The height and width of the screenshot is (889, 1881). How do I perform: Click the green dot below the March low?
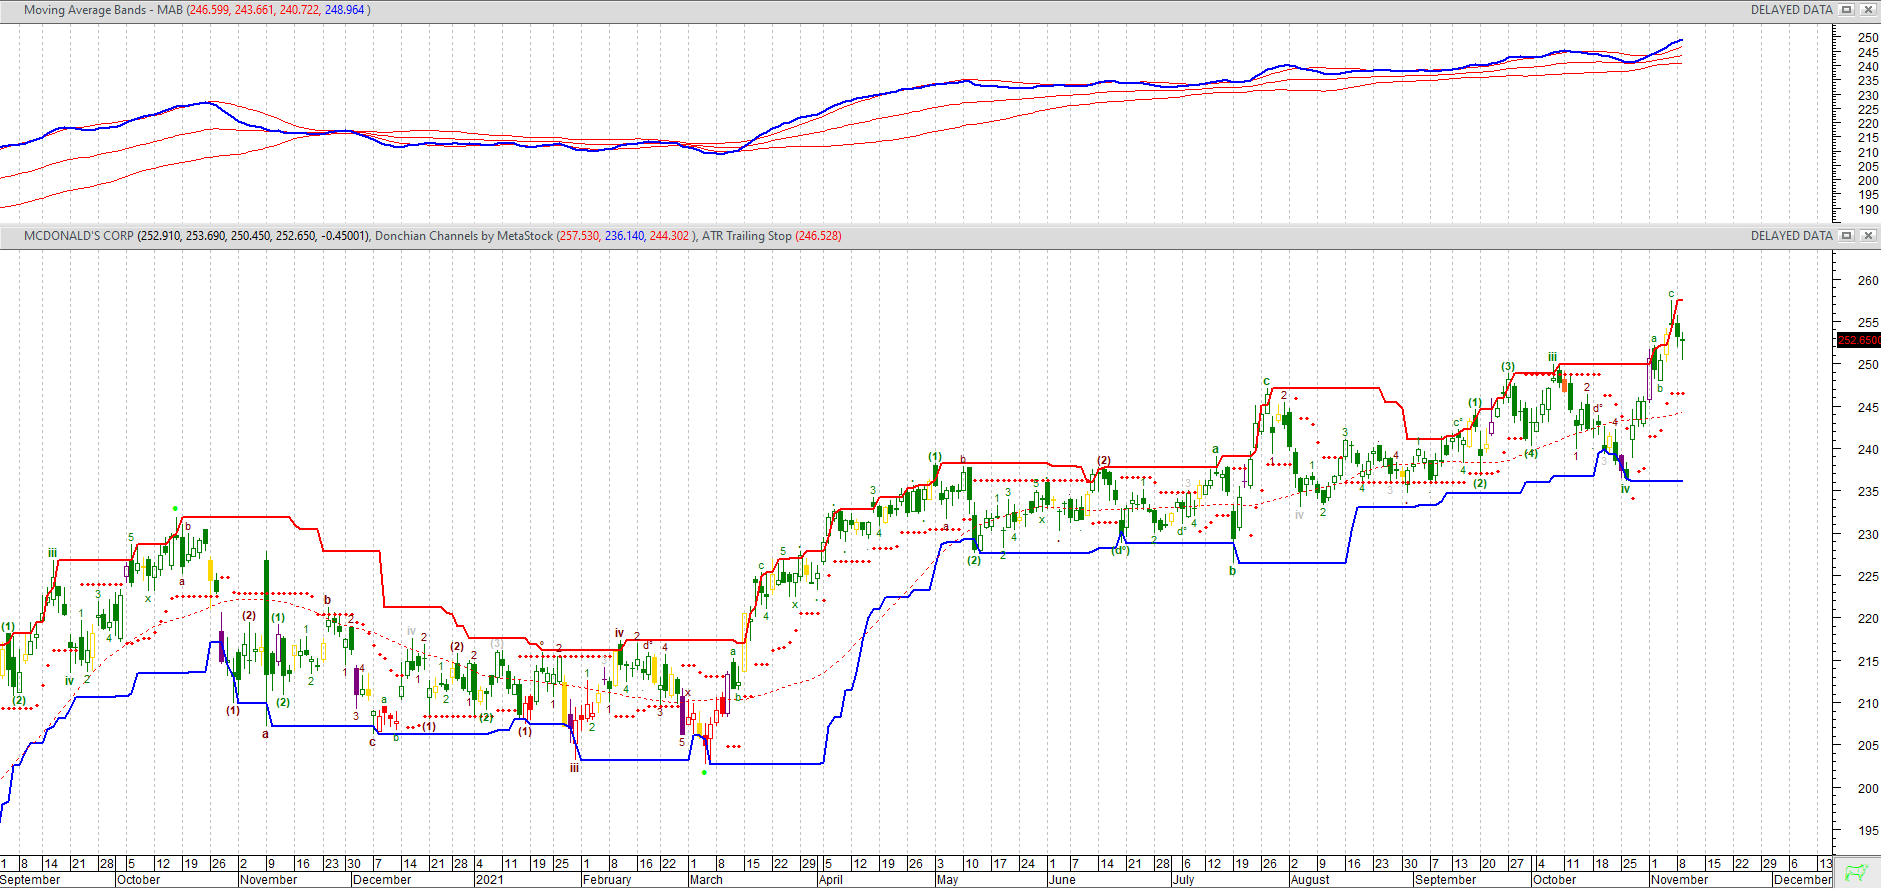705,772
